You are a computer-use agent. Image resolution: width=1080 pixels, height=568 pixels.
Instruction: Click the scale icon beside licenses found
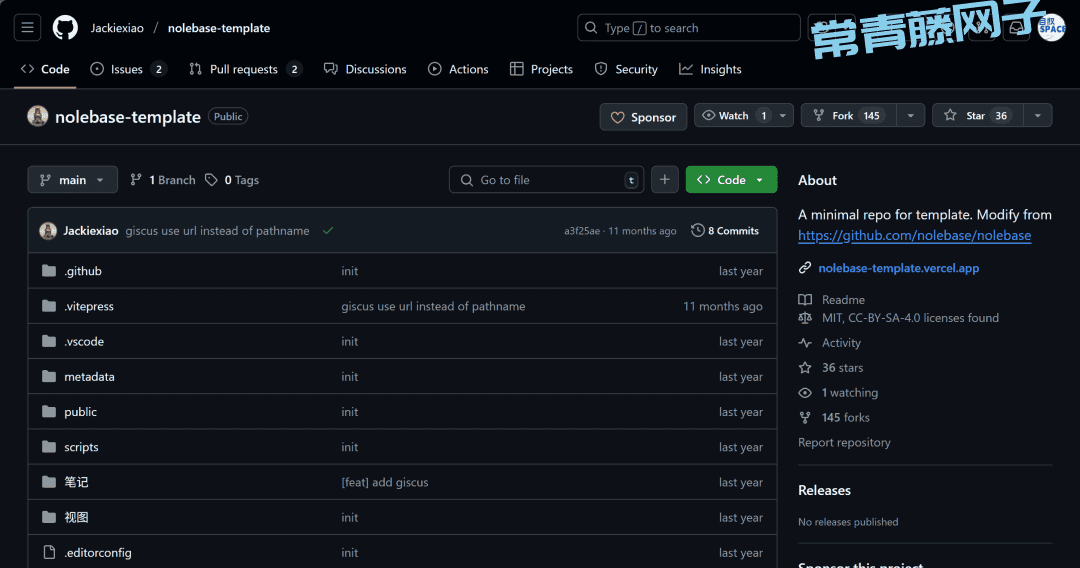(804, 317)
